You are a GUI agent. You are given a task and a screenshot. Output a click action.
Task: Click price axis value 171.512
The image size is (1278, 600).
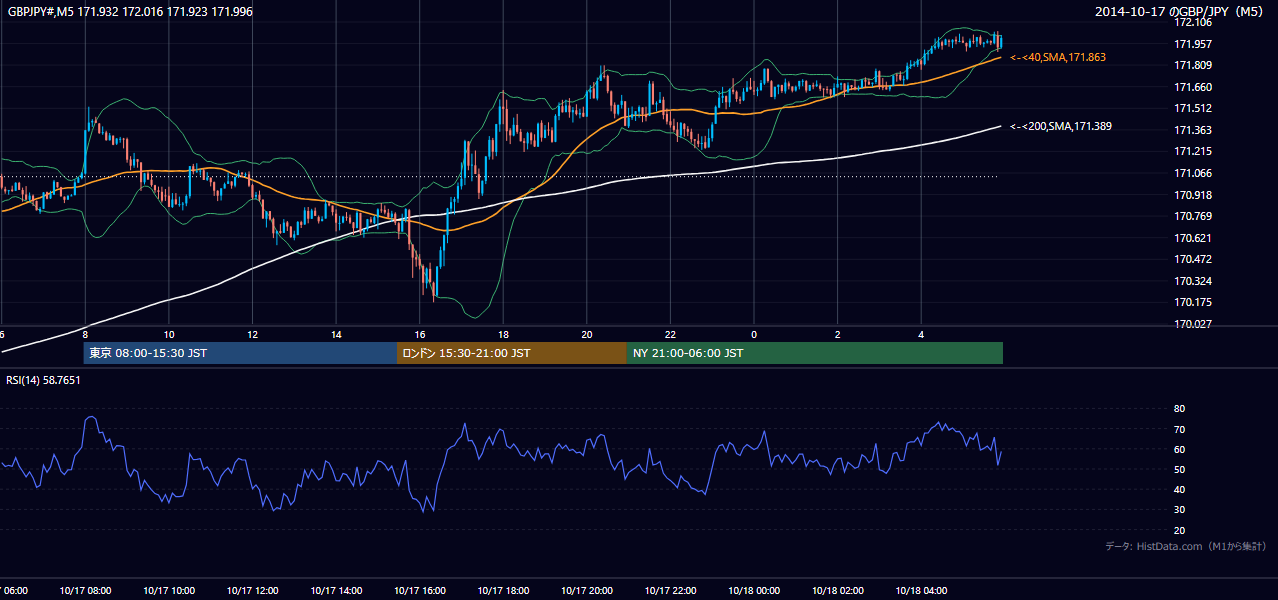point(1193,108)
